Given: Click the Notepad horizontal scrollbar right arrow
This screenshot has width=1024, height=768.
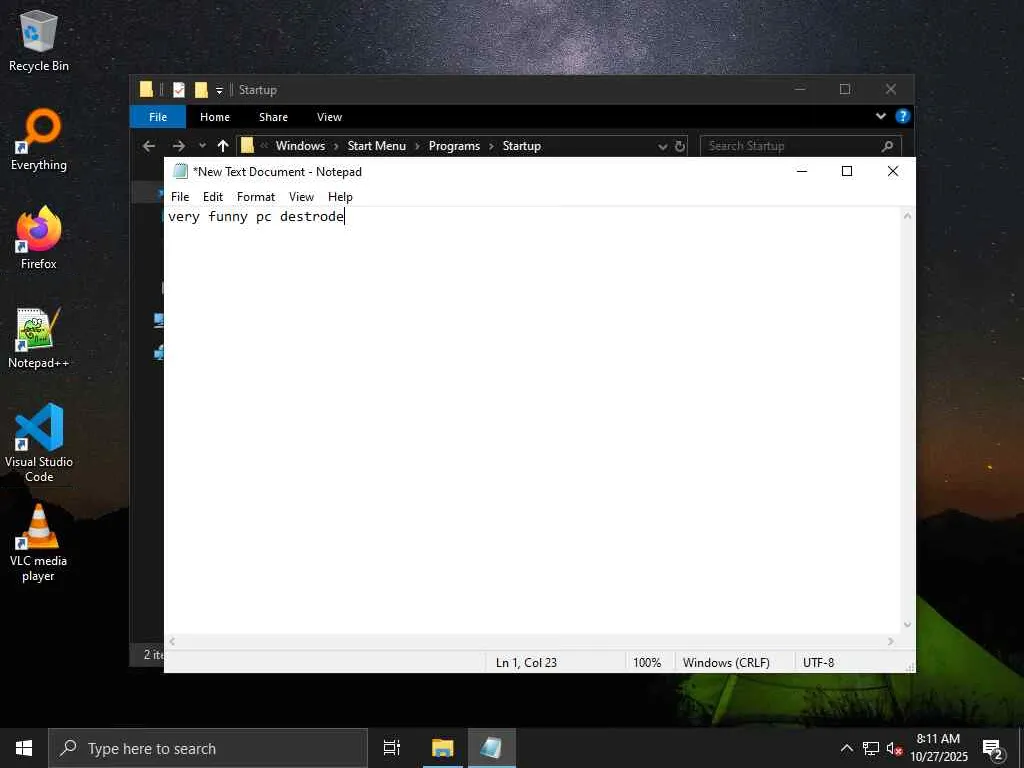Looking at the screenshot, I should point(891,641).
